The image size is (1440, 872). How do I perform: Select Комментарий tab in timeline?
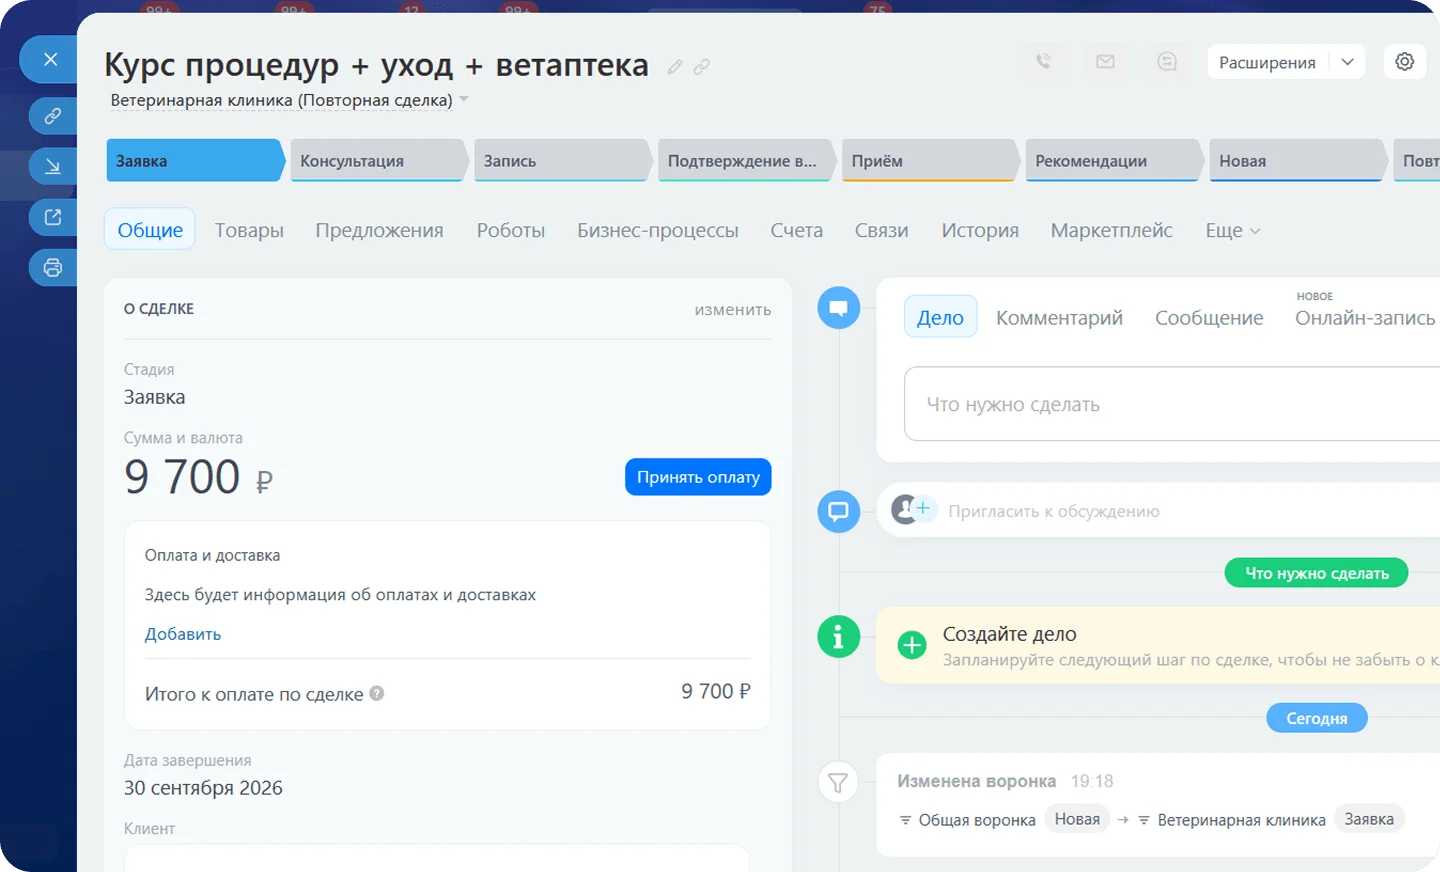click(1059, 318)
